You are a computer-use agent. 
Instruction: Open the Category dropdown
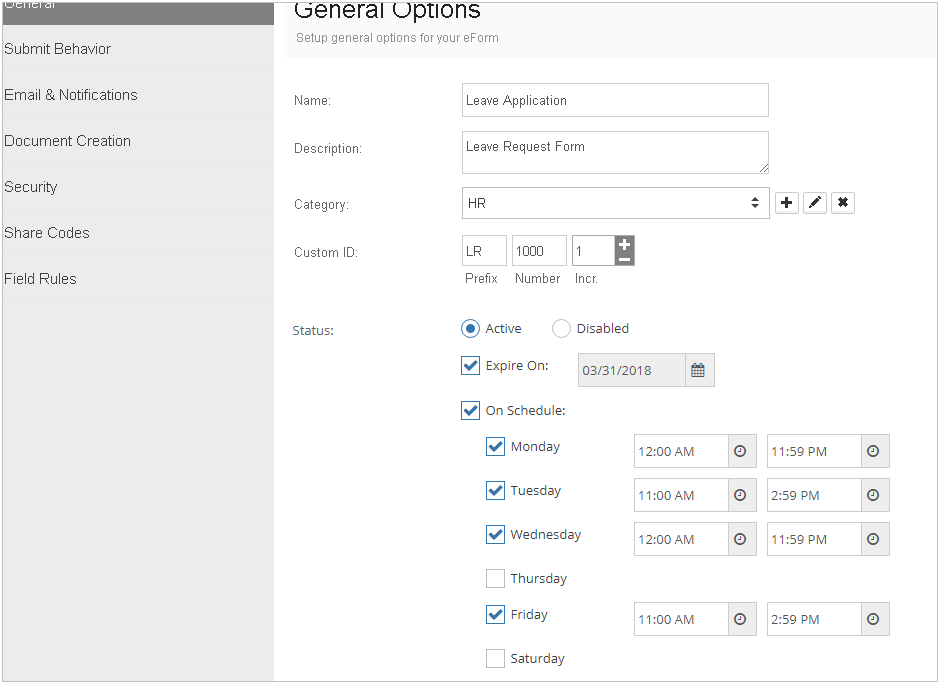[615, 203]
